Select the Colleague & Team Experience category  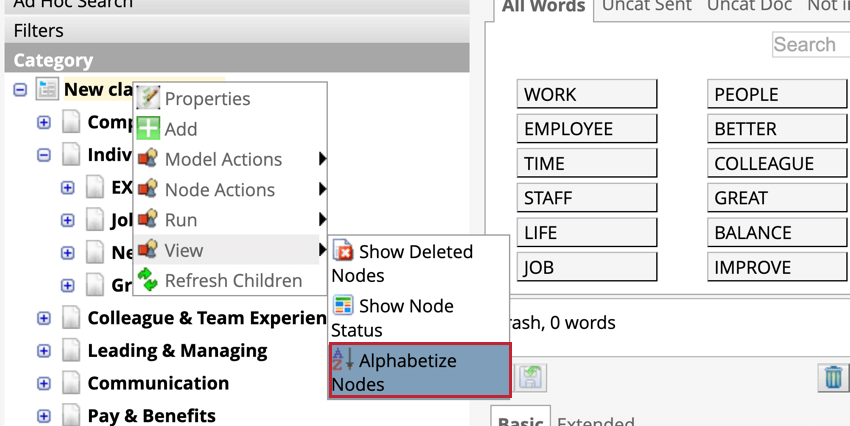[201, 319]
